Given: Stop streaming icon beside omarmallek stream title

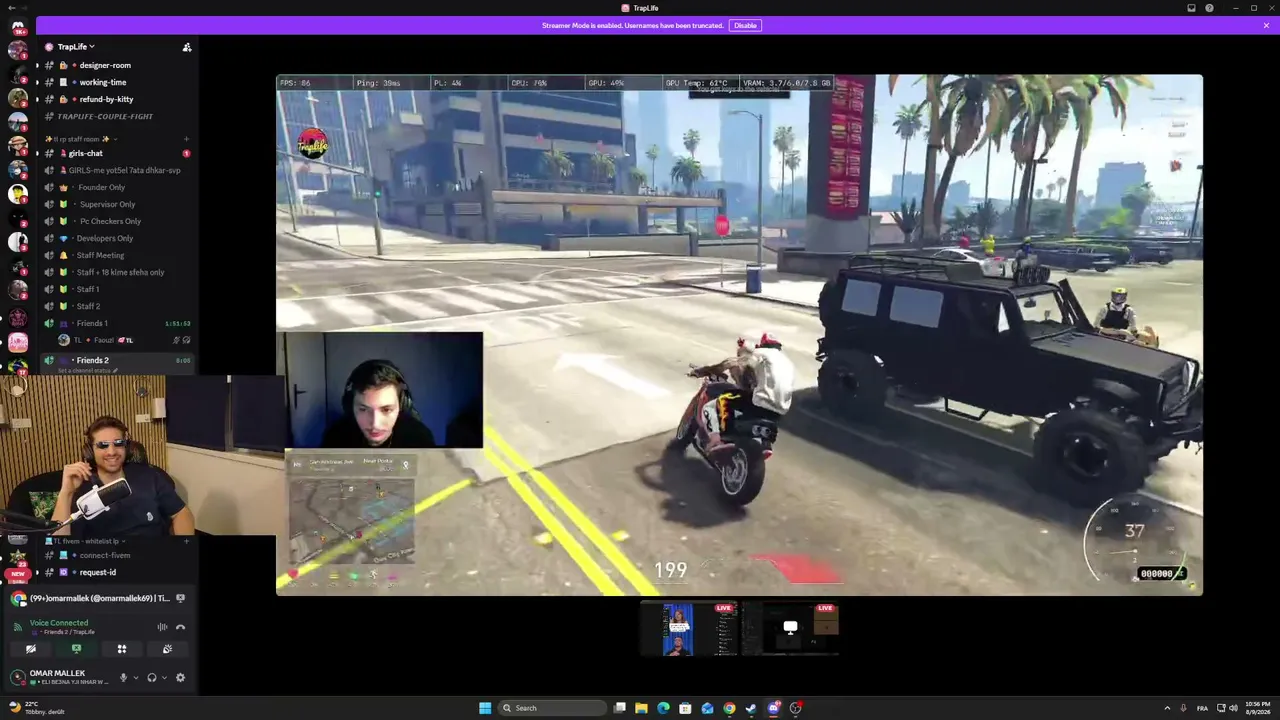Looking at the screenshot, I should coord(180,598).
